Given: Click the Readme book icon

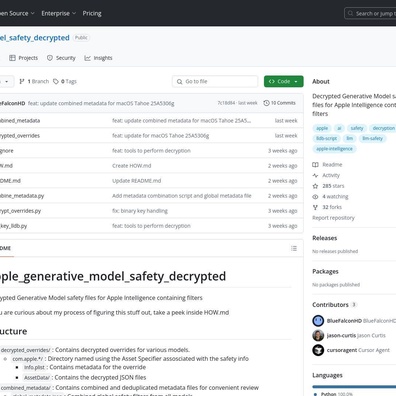Looking at the screenshot, I should coord(315,165).
